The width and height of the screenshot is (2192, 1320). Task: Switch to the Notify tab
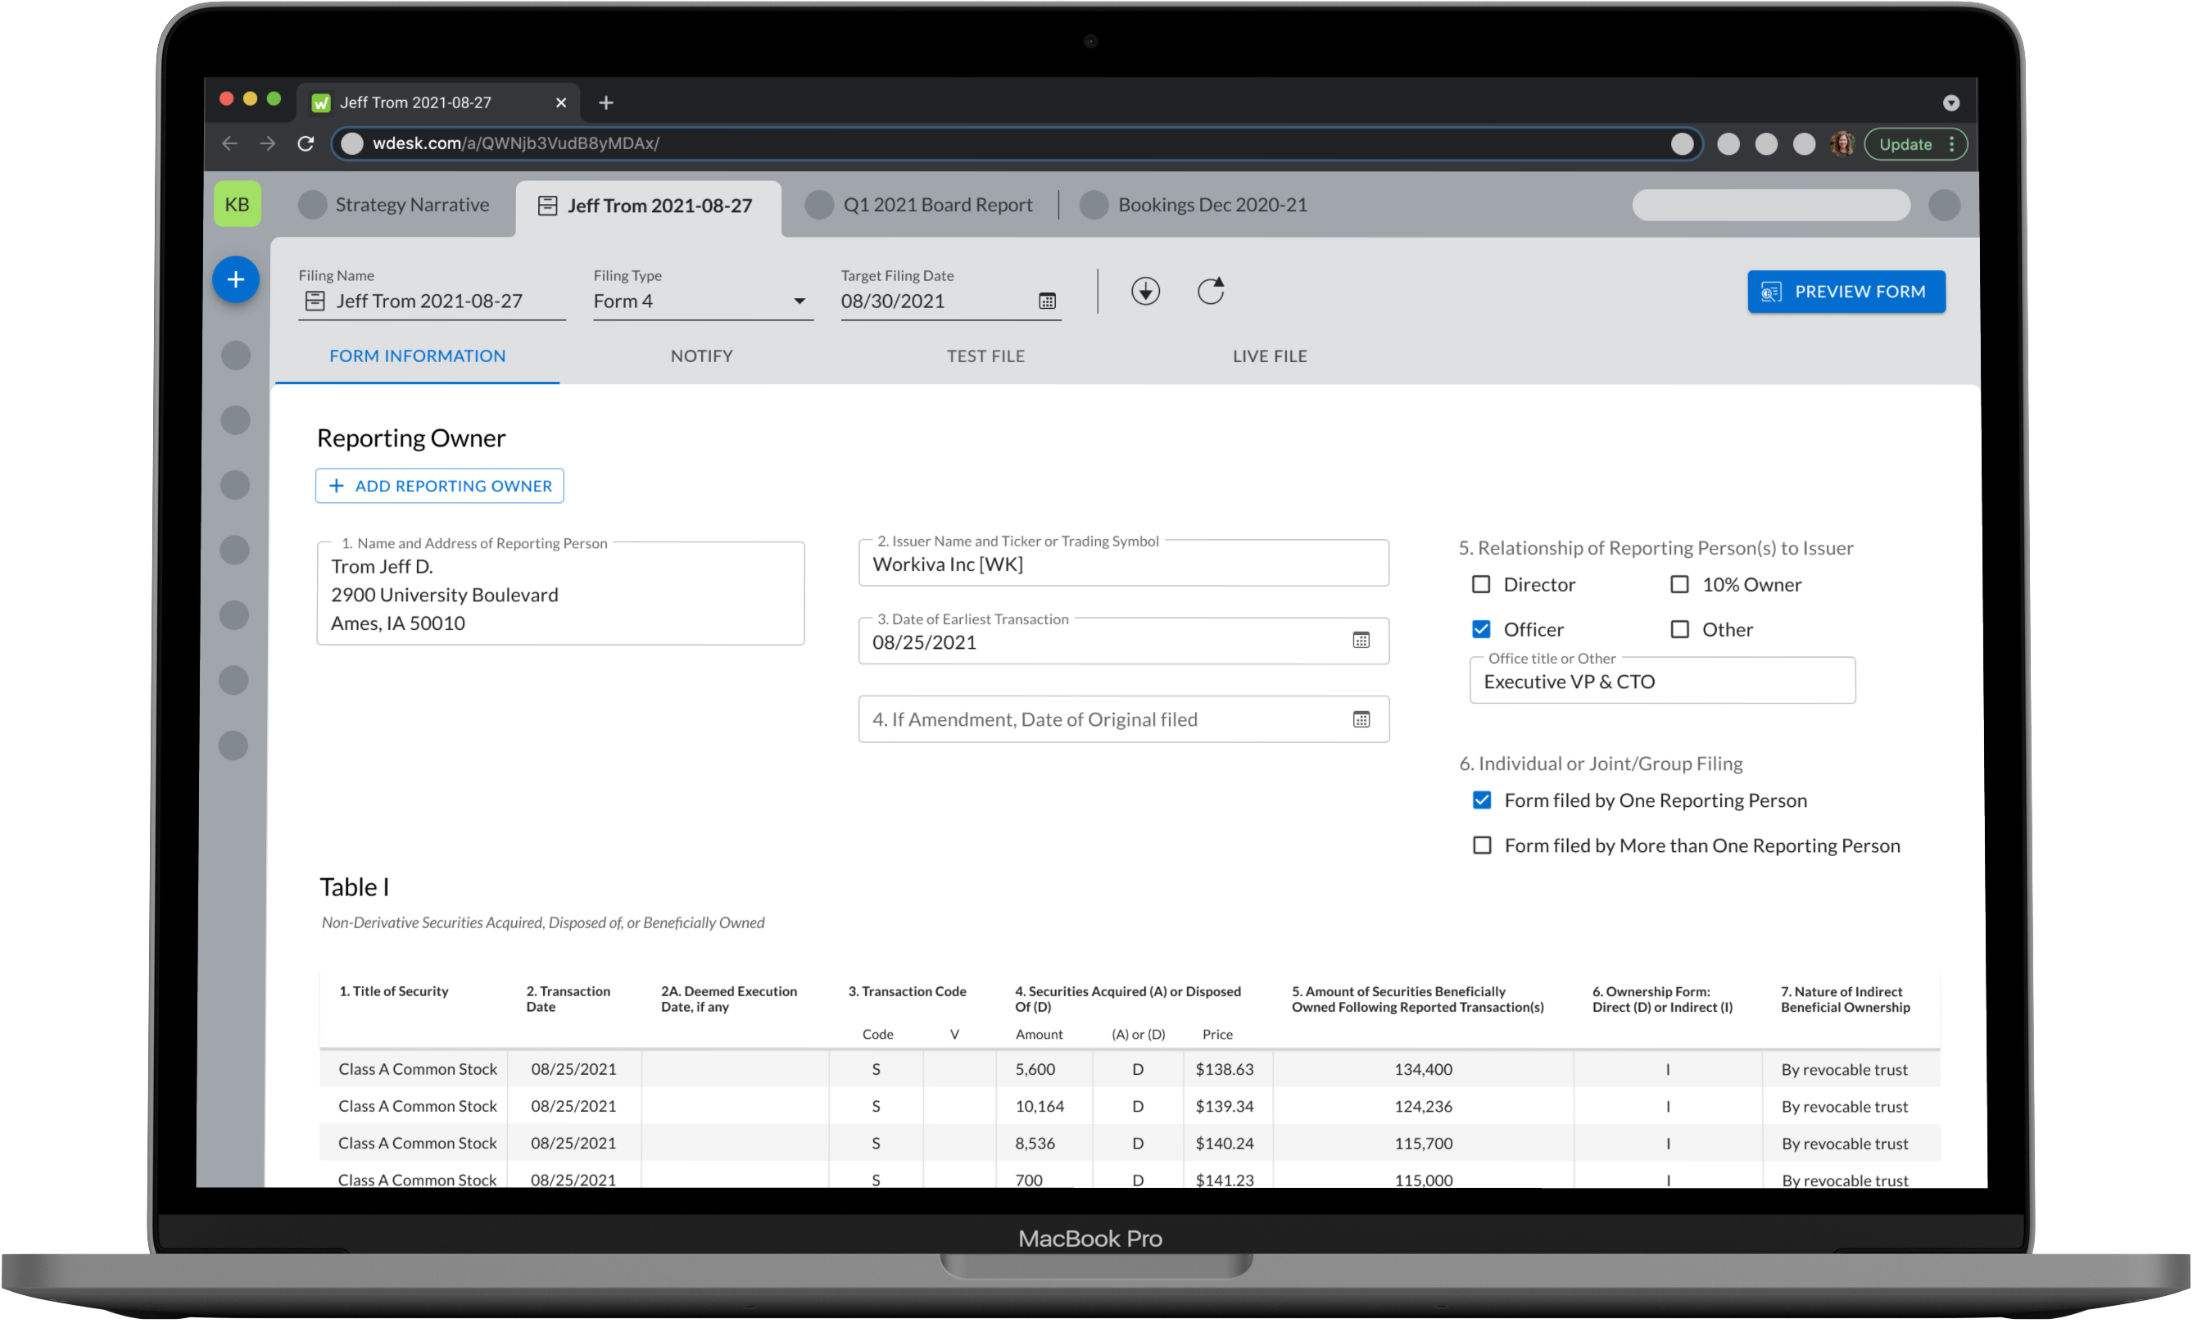click(x=701, y=356)
